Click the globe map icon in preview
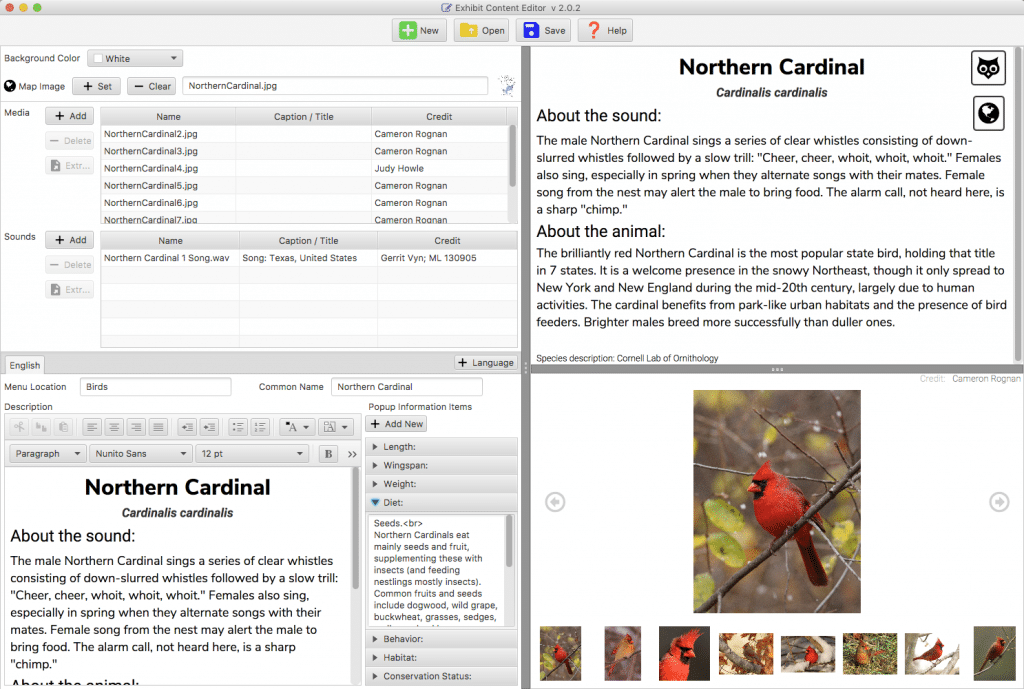The width and height of the screenshot is (1024, 689). pos(988,114)
